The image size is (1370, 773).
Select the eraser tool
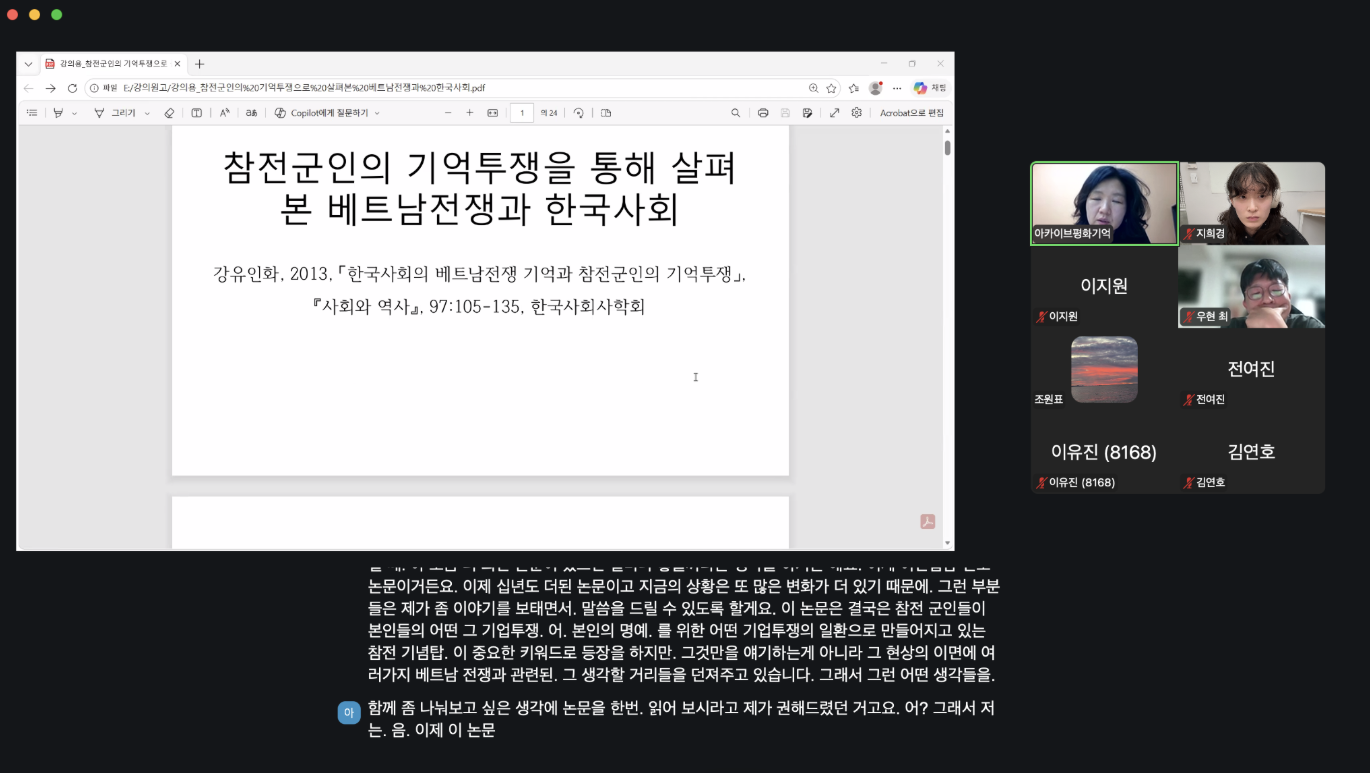(169, 113)
